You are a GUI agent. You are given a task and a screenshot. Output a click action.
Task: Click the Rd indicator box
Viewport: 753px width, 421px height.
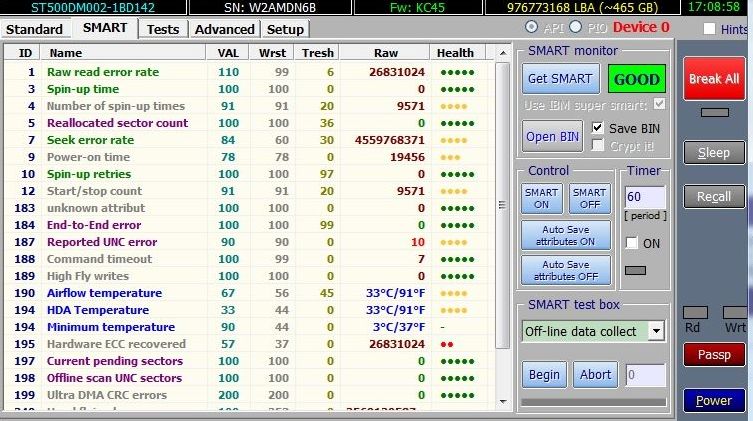tap(695, 313)
